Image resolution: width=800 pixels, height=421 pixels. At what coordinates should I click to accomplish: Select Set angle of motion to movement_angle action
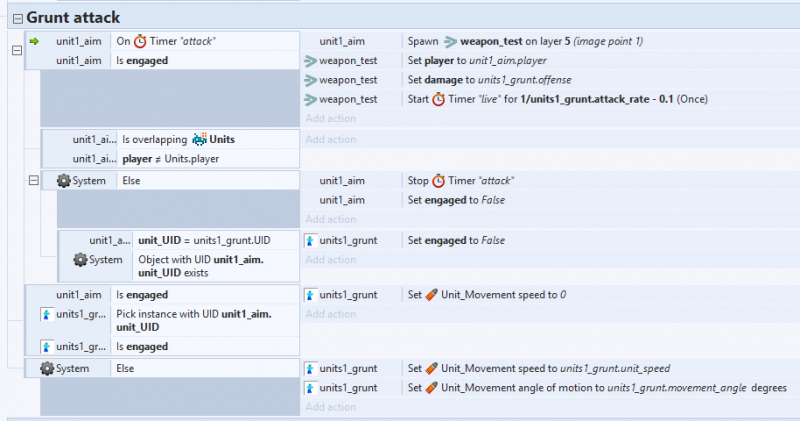[x=597, y=388]
